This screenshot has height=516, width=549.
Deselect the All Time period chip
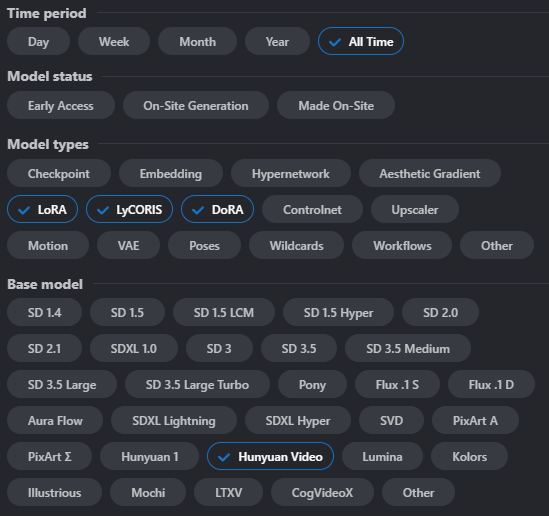361,41
